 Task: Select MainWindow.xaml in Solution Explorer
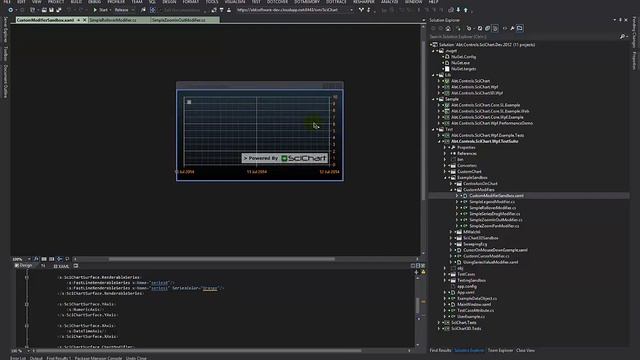[474, 304]
